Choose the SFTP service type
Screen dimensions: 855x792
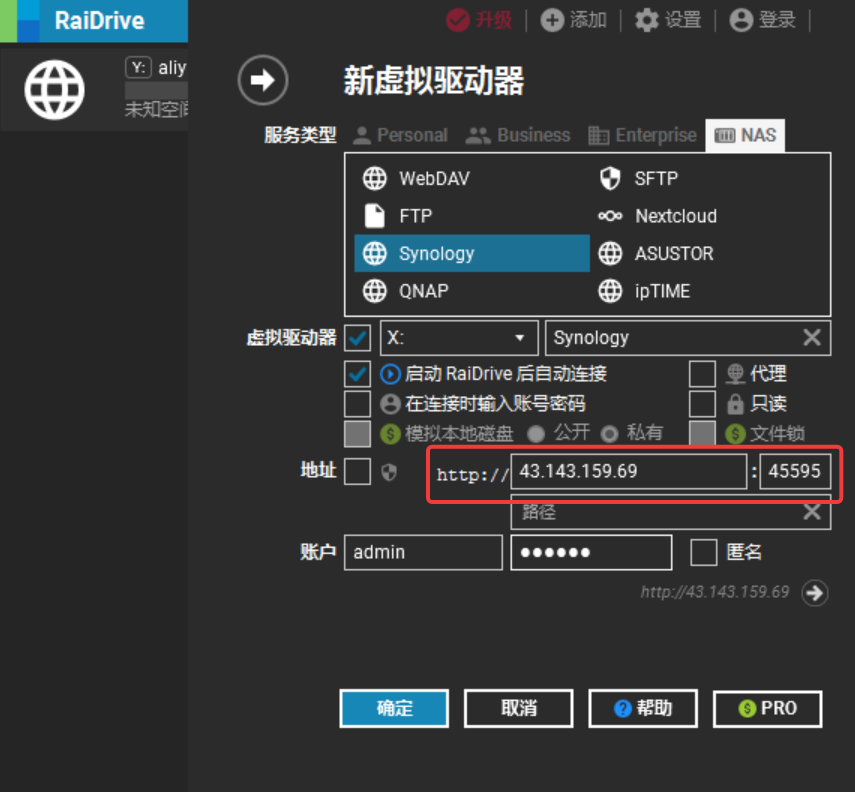[709, 178]
